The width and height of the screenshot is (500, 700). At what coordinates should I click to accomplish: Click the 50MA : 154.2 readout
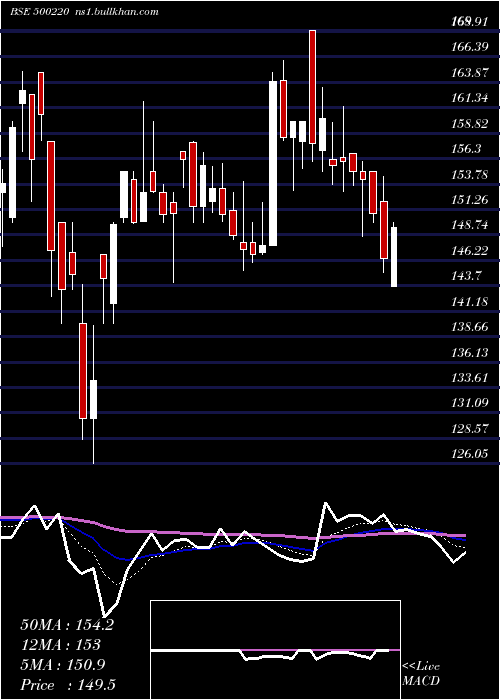67,625
